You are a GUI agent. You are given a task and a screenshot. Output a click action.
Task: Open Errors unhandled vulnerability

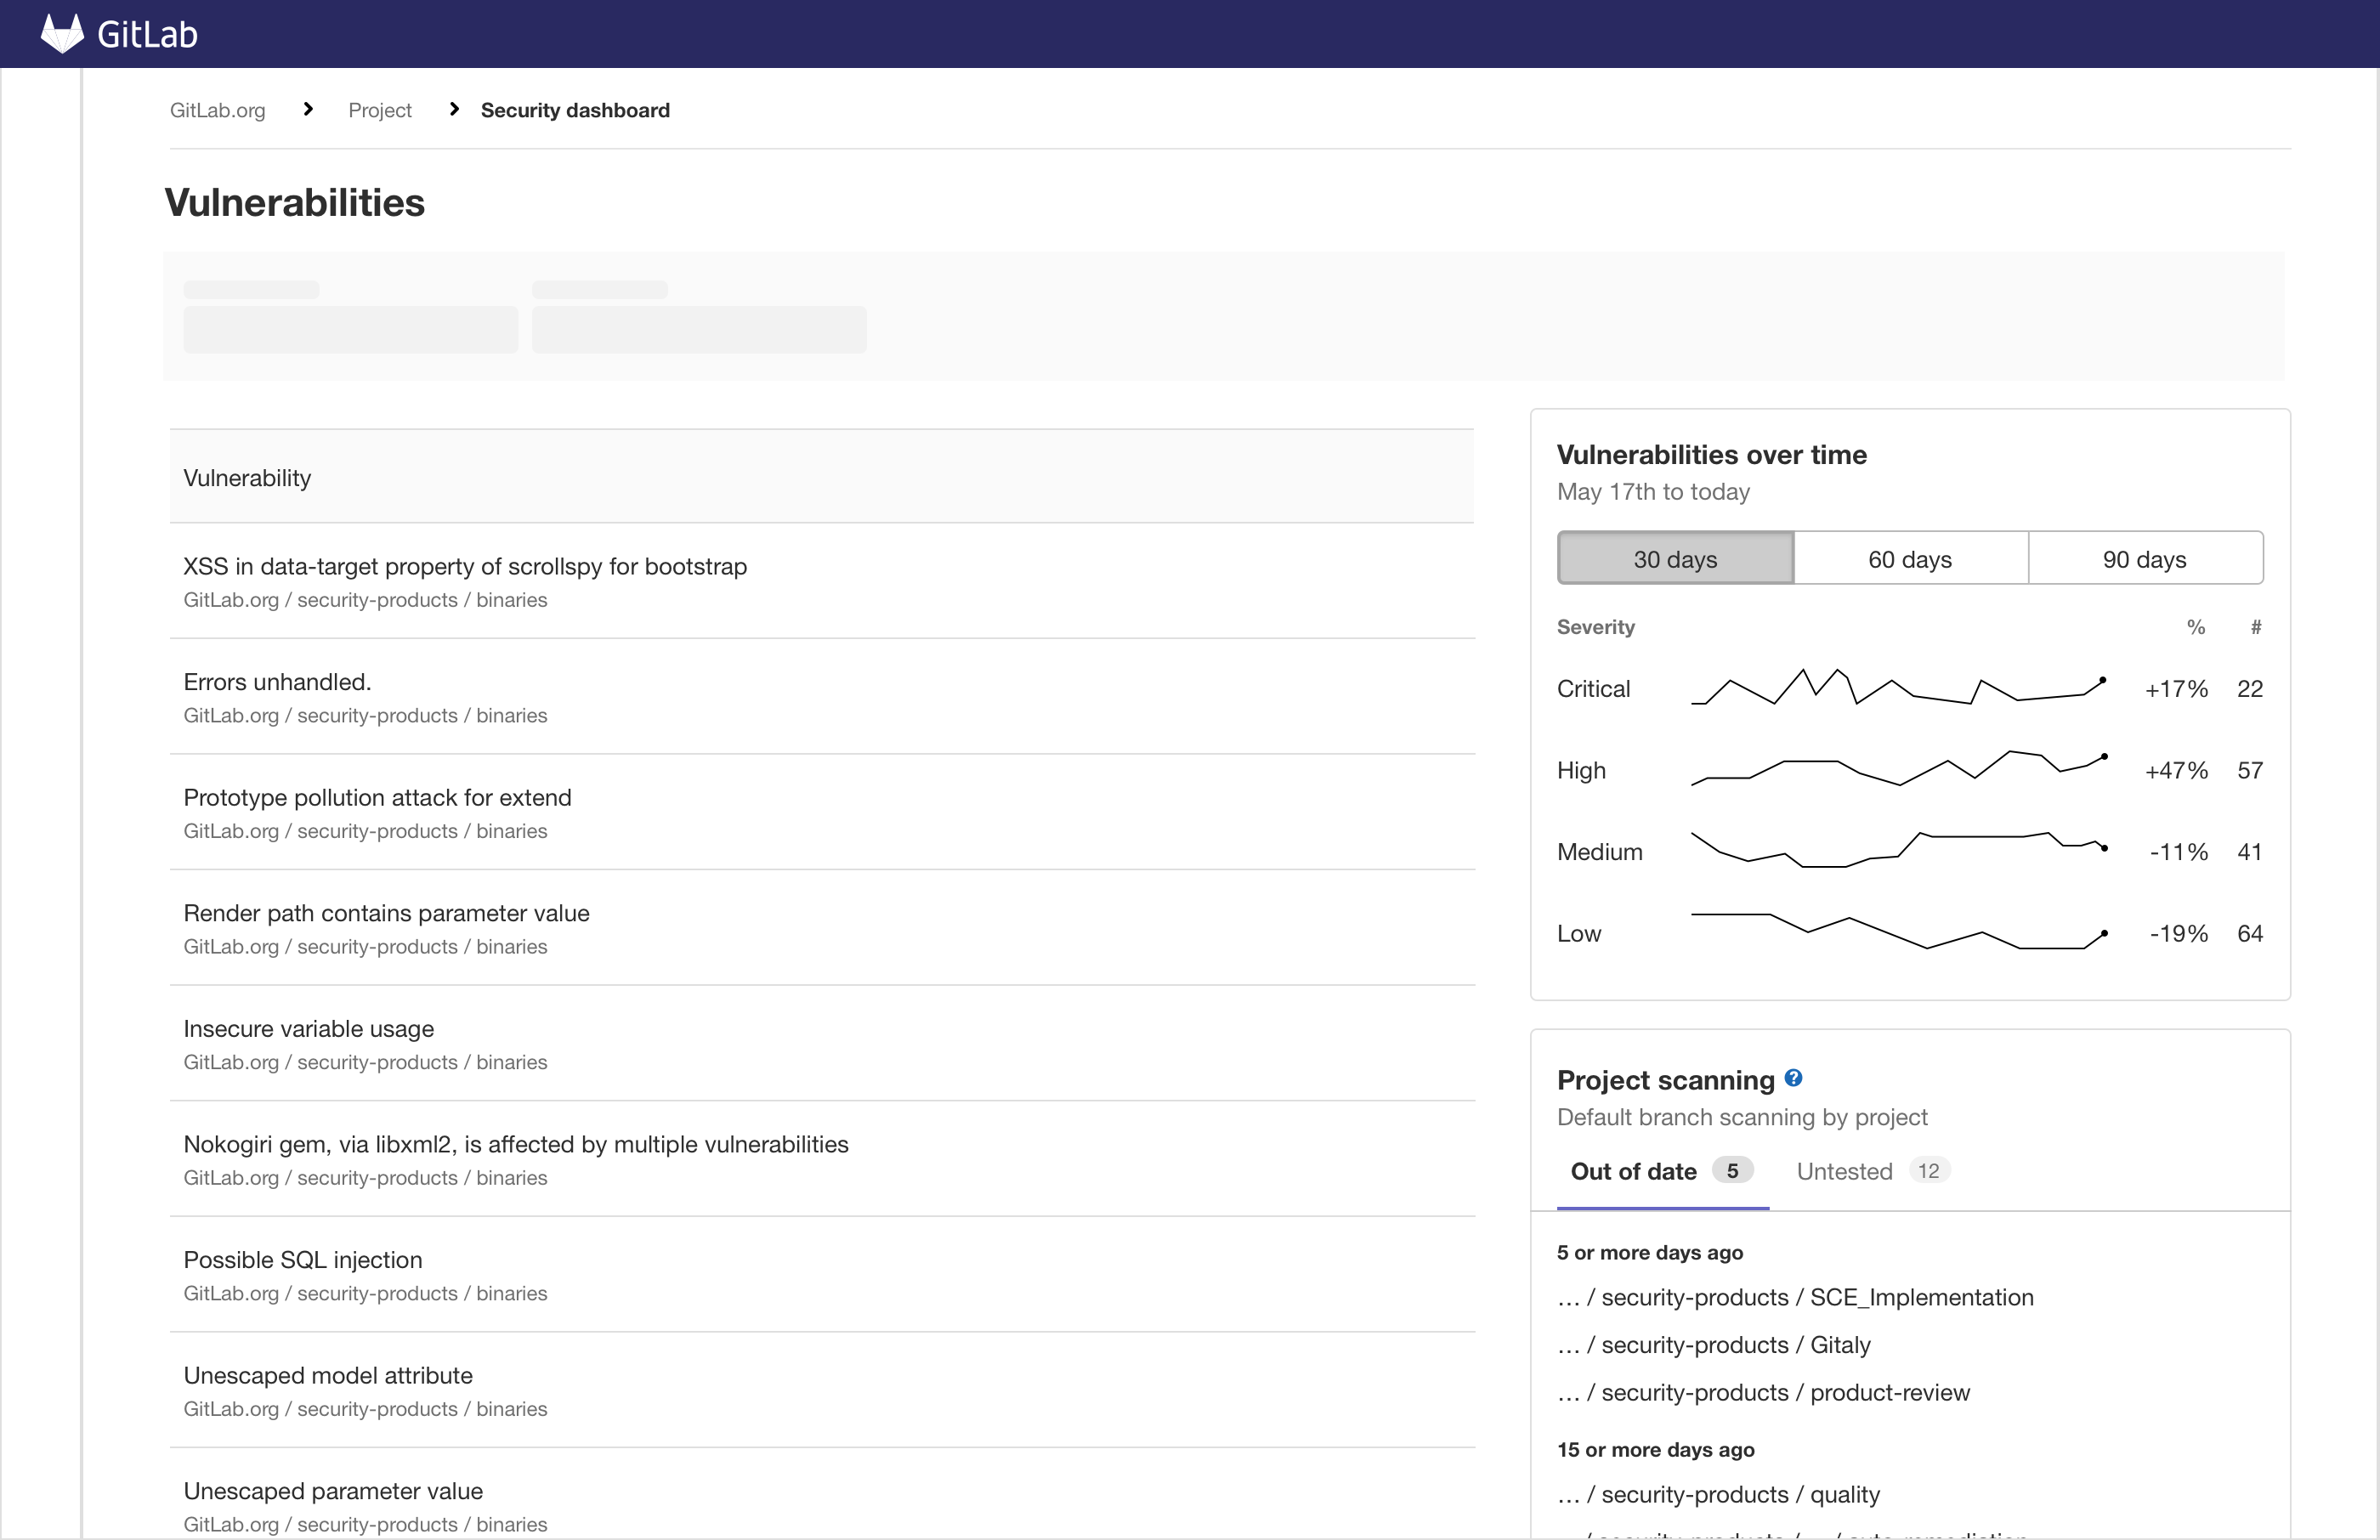[x=277, y=682]
